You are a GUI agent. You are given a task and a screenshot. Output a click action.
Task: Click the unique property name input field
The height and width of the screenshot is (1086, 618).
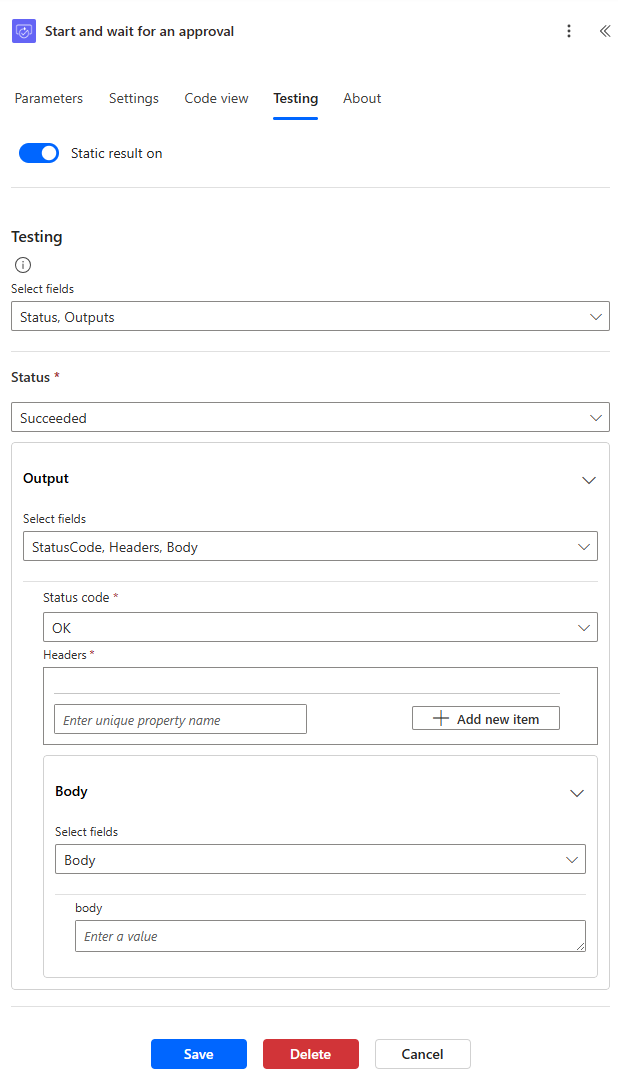point(180,718)
